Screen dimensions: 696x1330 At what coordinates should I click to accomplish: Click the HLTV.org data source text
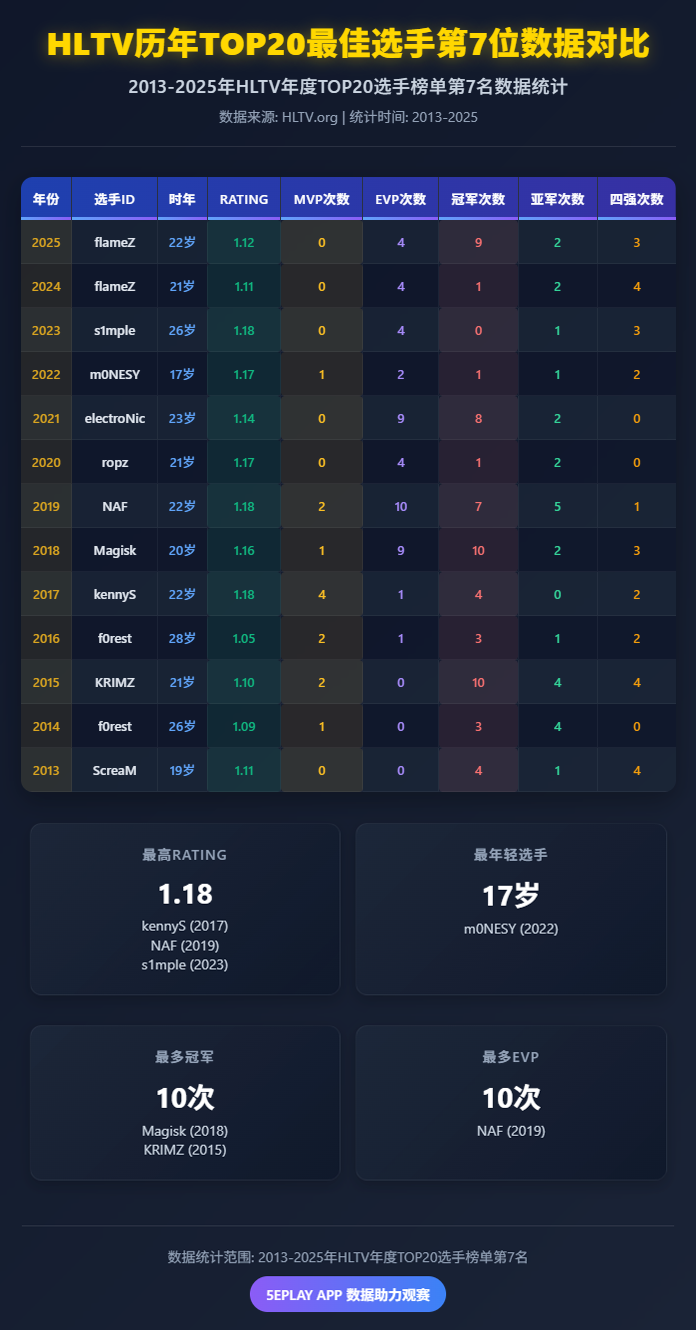click(x=308, y=117)
